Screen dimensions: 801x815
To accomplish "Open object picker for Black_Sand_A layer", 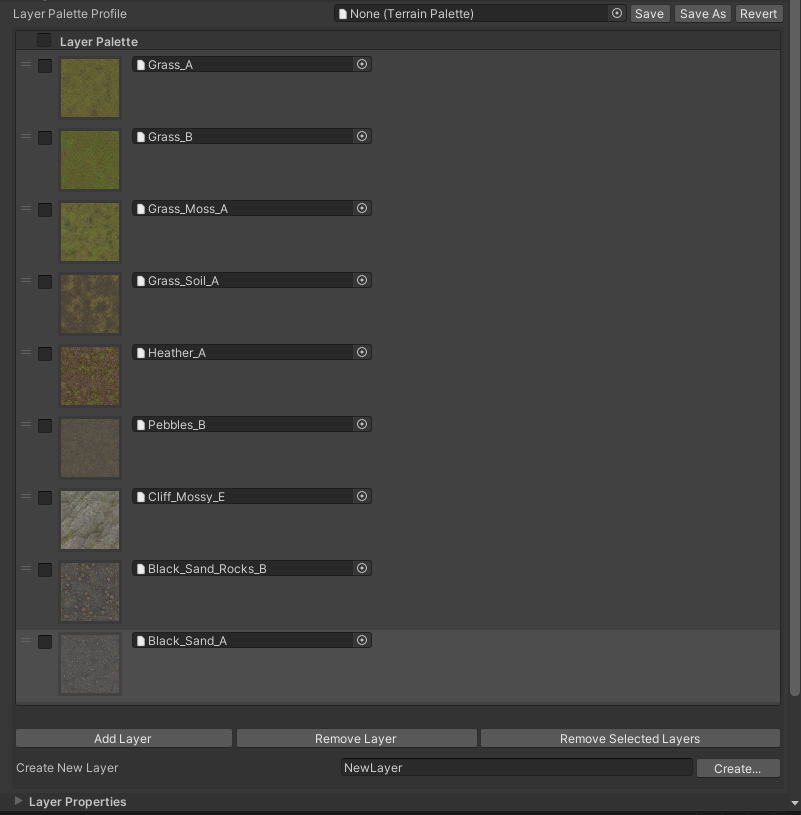I will [x=362, y=640].
